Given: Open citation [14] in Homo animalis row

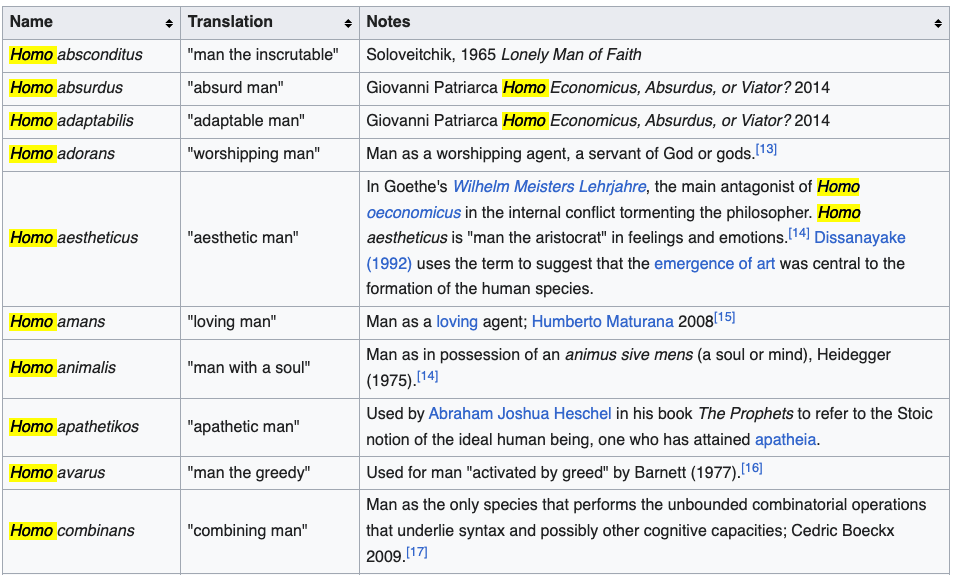Looking at the screenshot, I should tap(427, 376).
